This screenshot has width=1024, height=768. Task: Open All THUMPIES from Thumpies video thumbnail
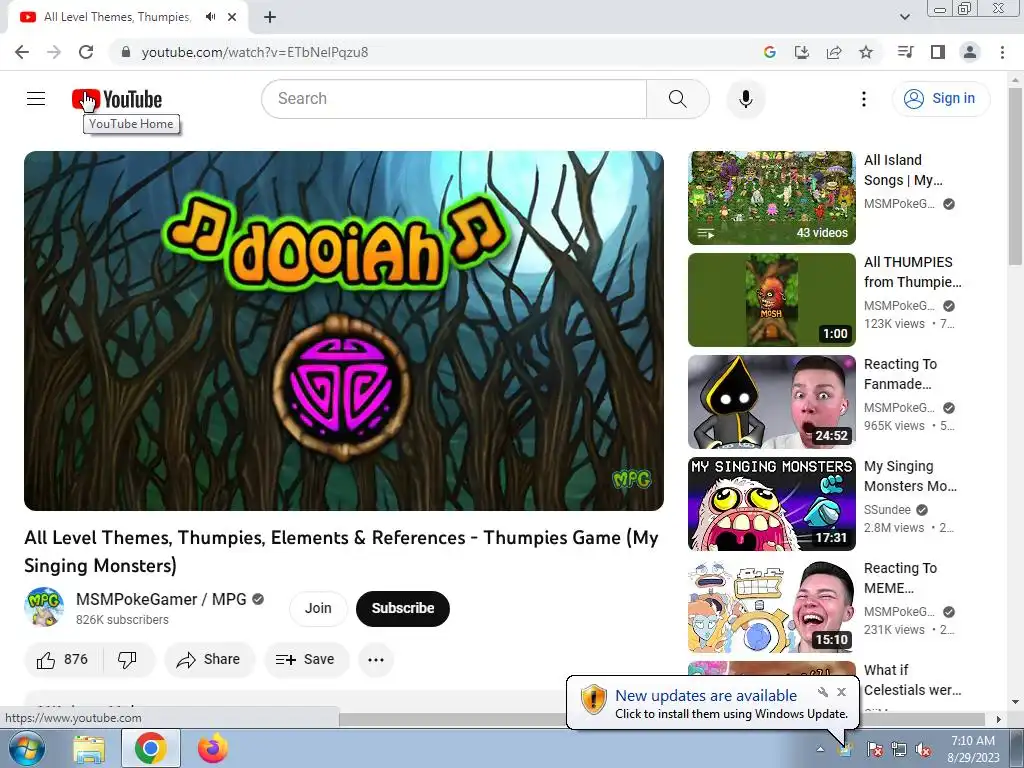[x=771, y=300]
